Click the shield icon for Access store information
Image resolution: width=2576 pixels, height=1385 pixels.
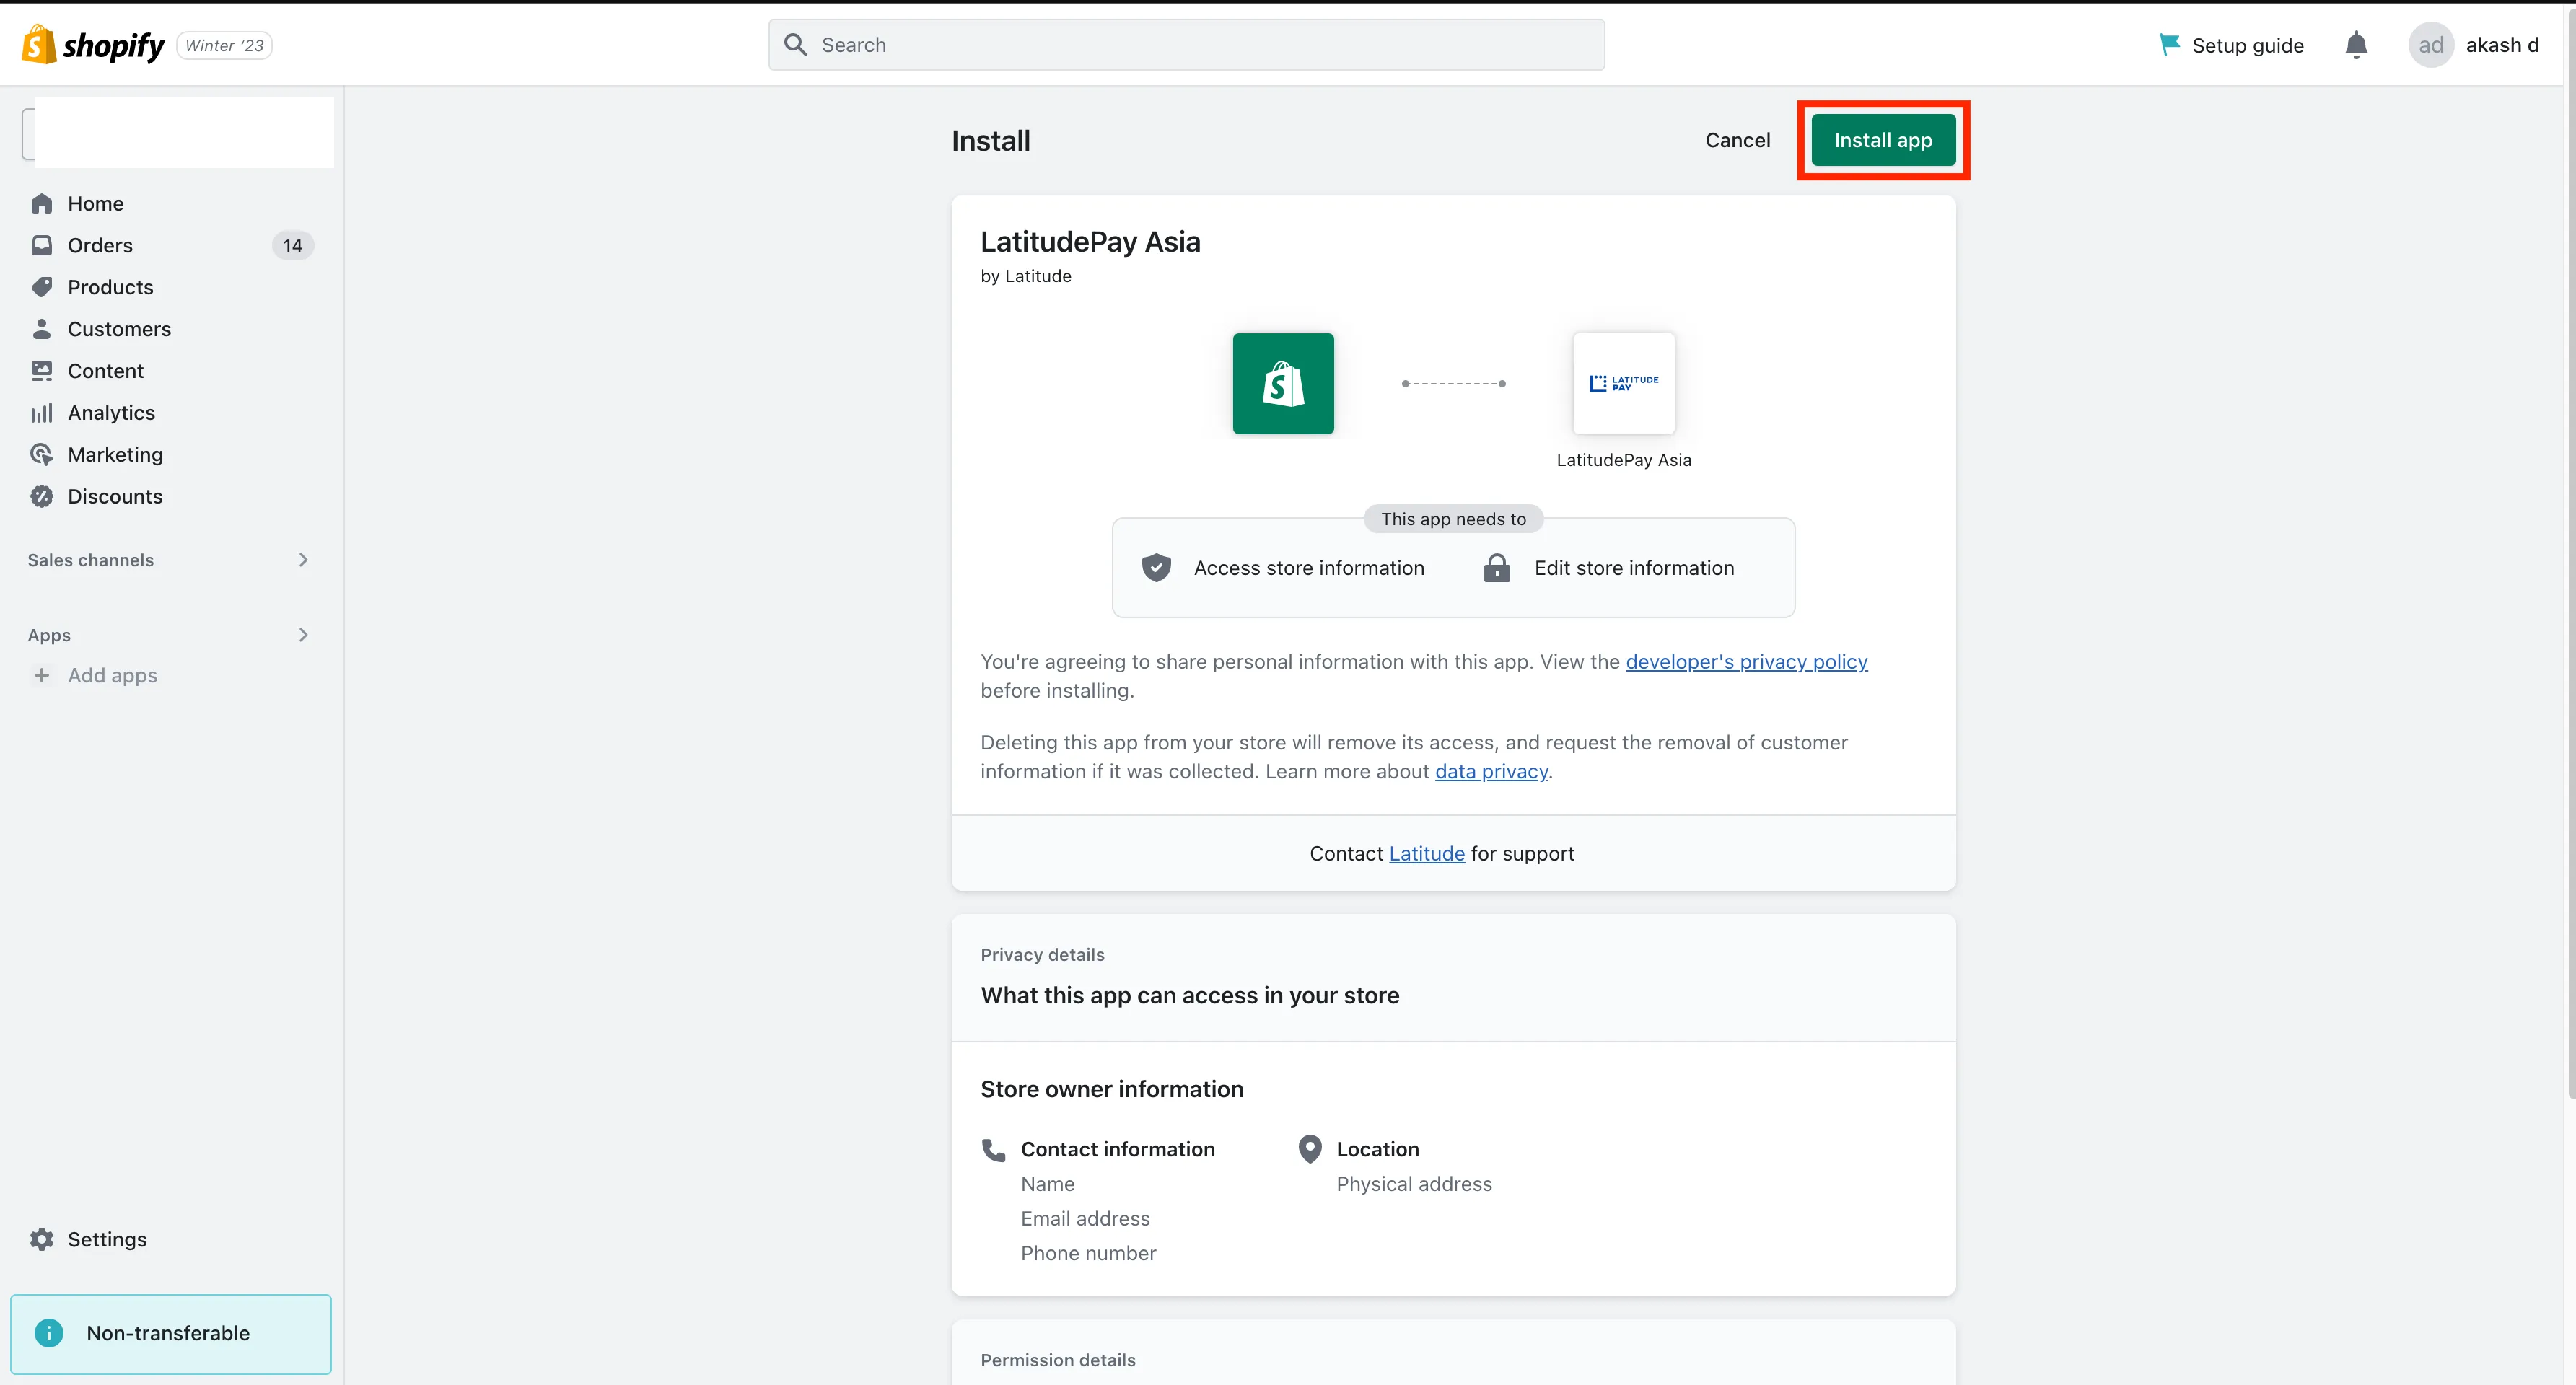click(1156, 568)
